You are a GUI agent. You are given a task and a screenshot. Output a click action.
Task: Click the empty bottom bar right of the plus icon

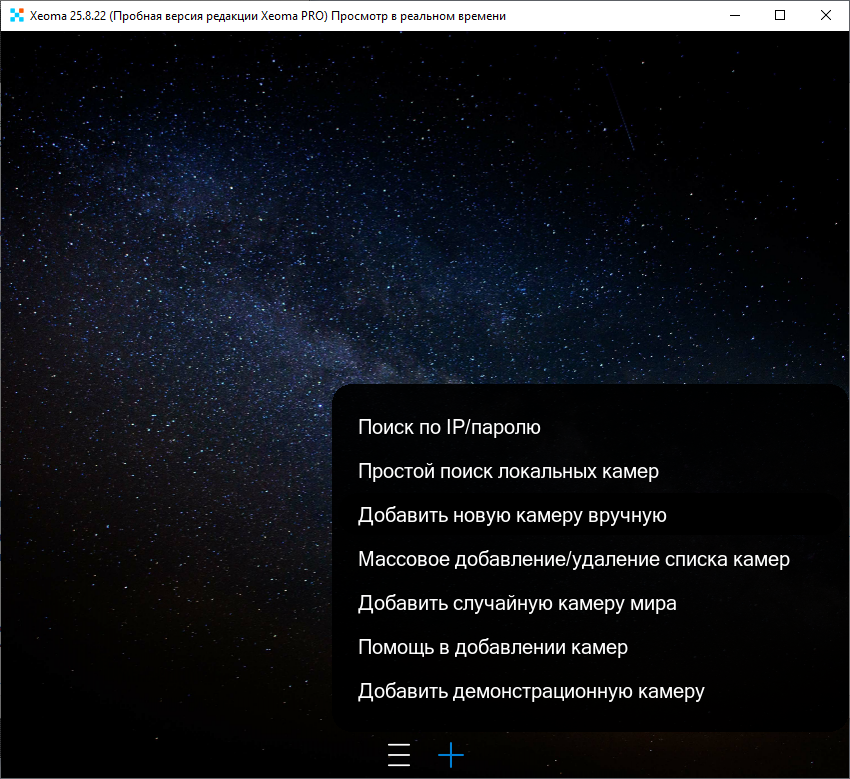point(650,755)
